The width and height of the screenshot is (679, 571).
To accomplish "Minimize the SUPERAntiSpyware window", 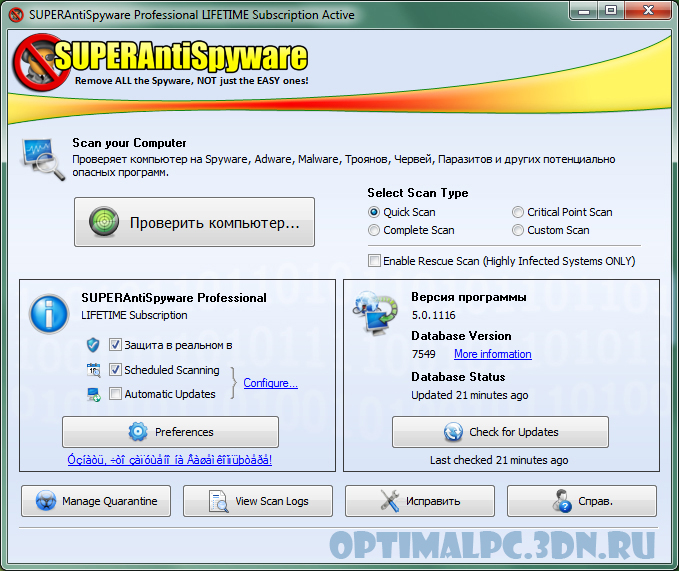I will (584, 11).
